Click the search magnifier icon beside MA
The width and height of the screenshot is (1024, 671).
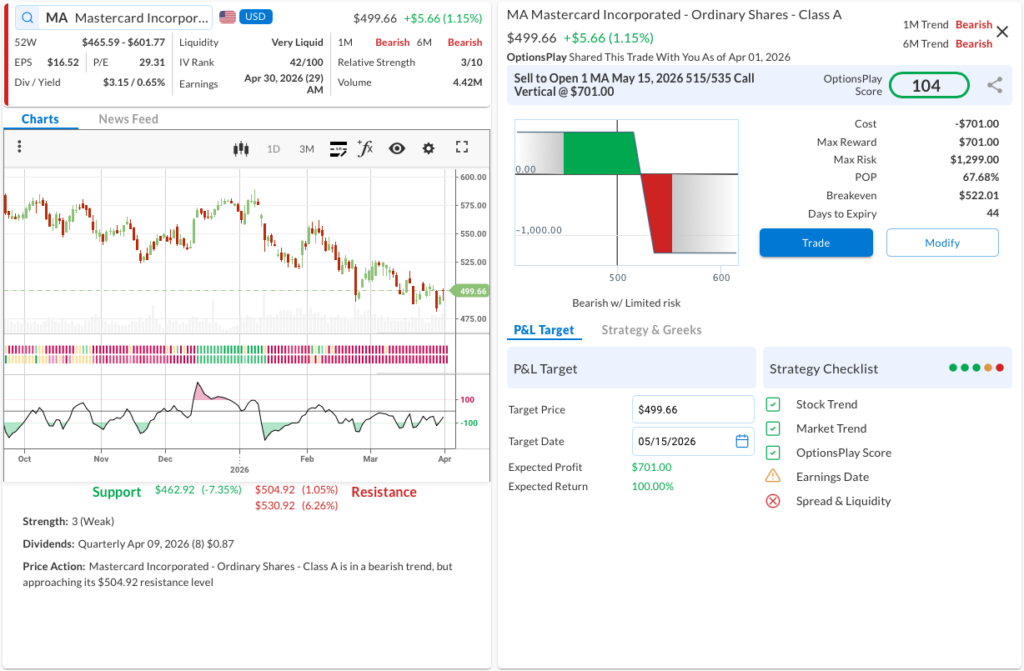(x=27, y=18)
